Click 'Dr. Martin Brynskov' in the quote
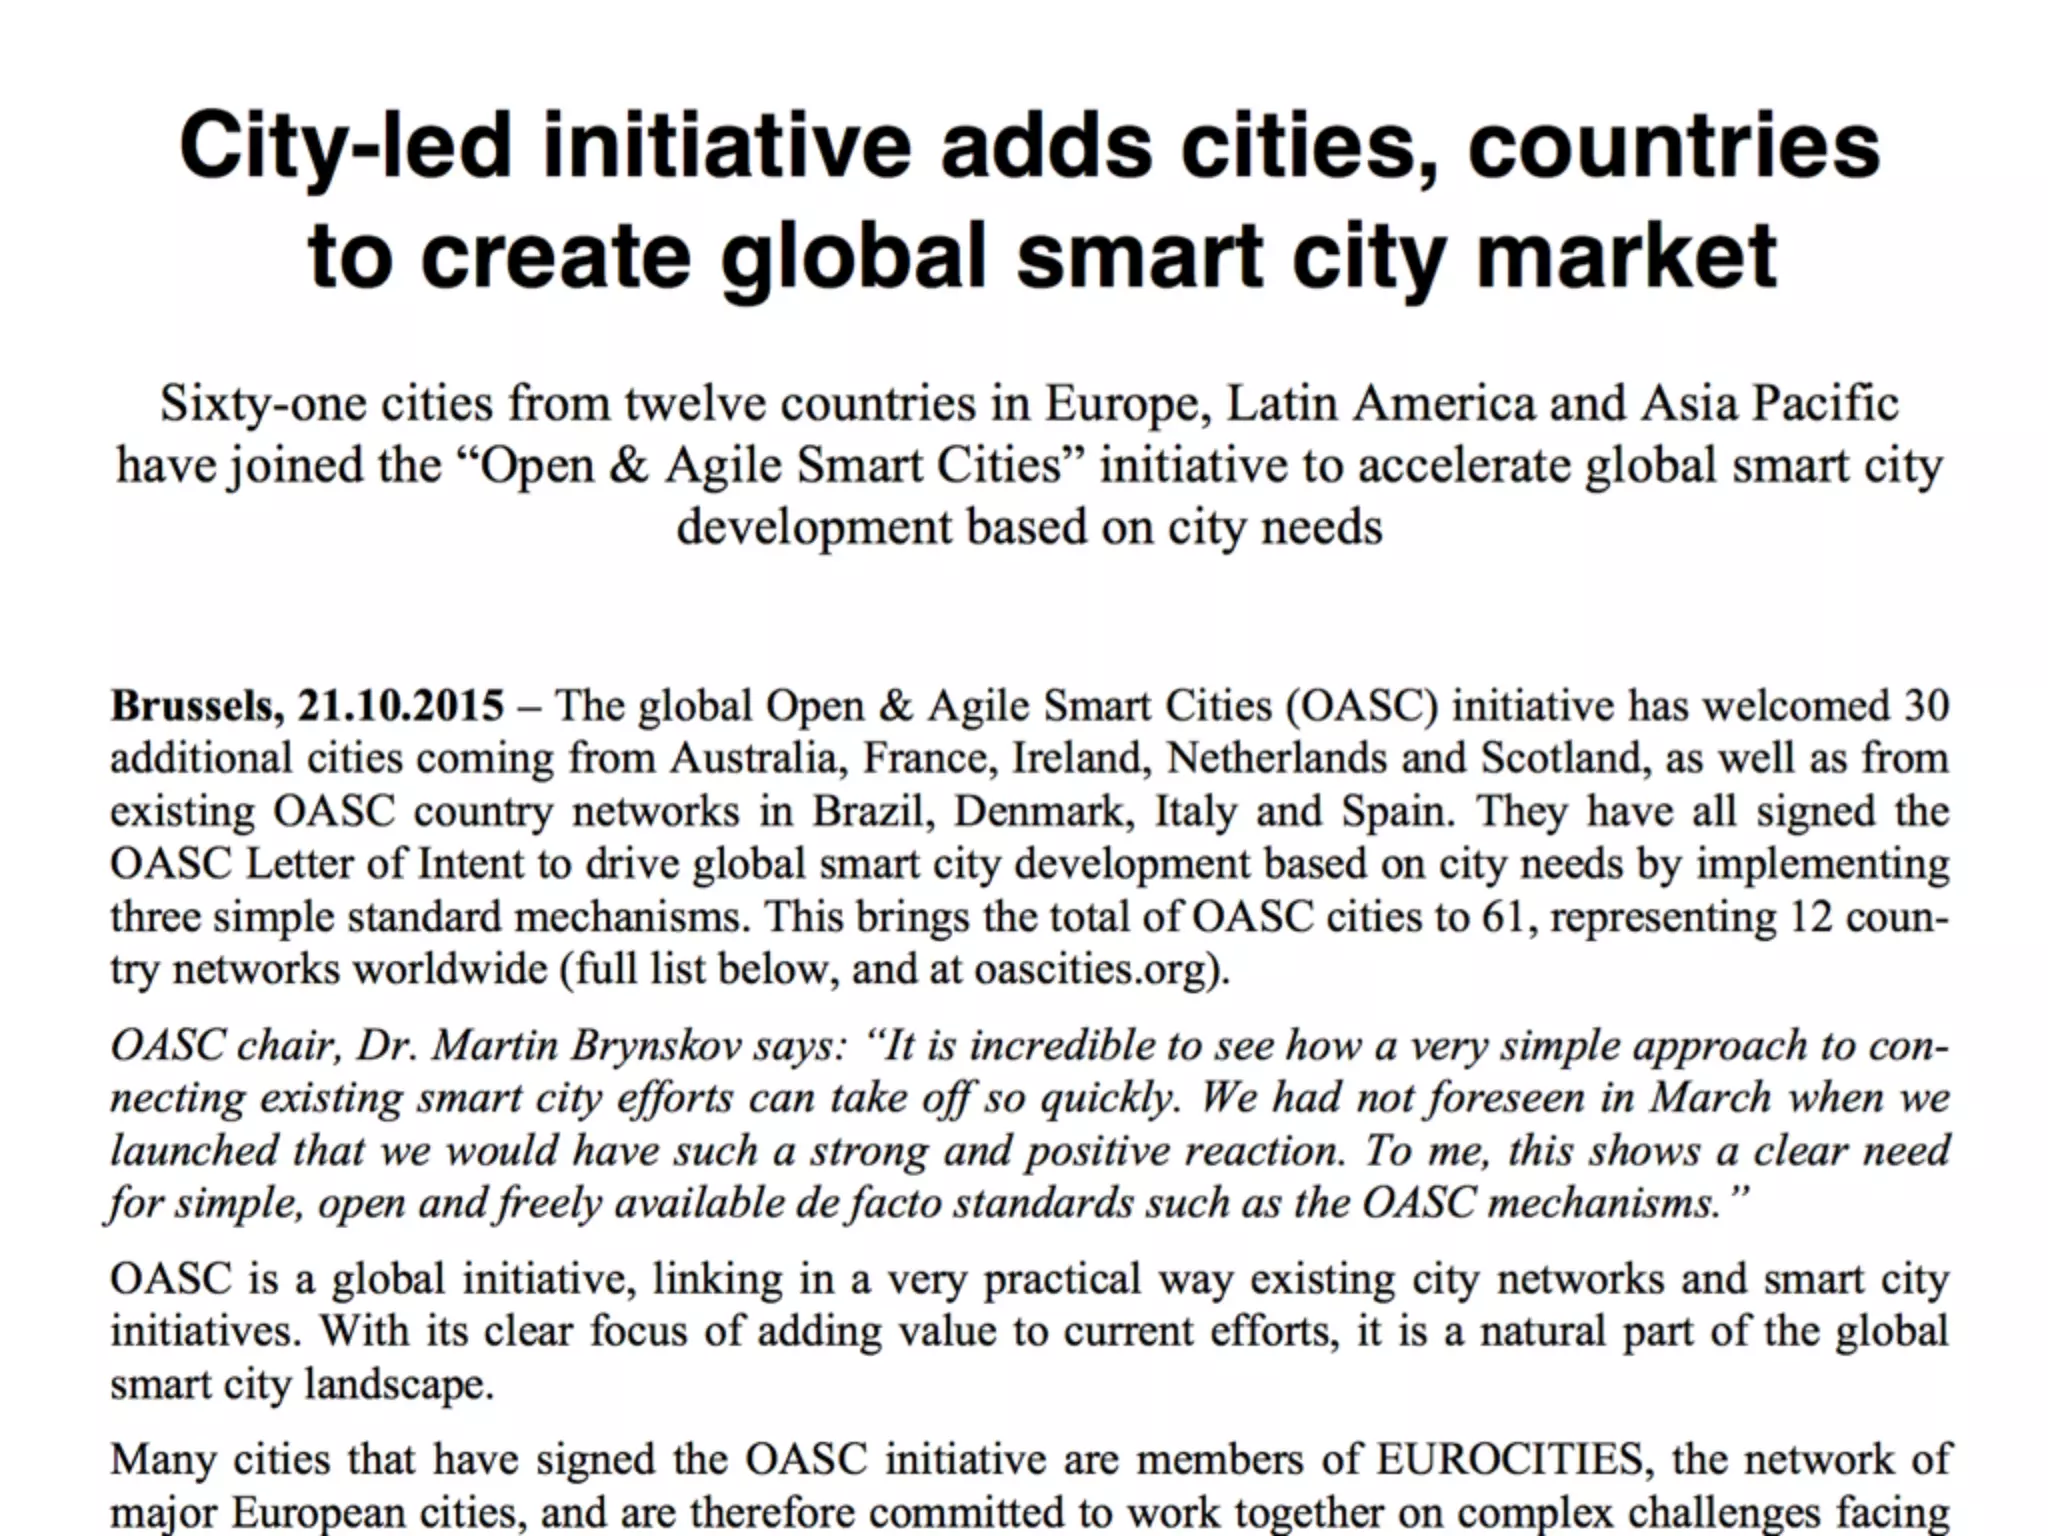Image resolution: width=2048 pixels, height=1536 pixels. (548, 1046)
